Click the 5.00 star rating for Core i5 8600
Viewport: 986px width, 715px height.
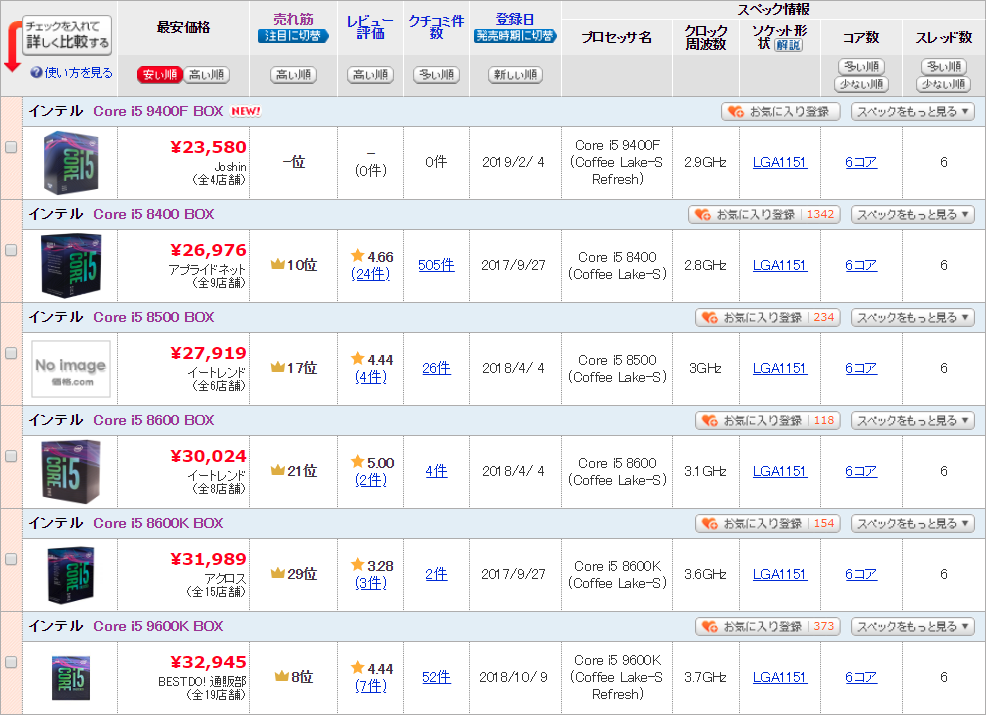point(372,463)
